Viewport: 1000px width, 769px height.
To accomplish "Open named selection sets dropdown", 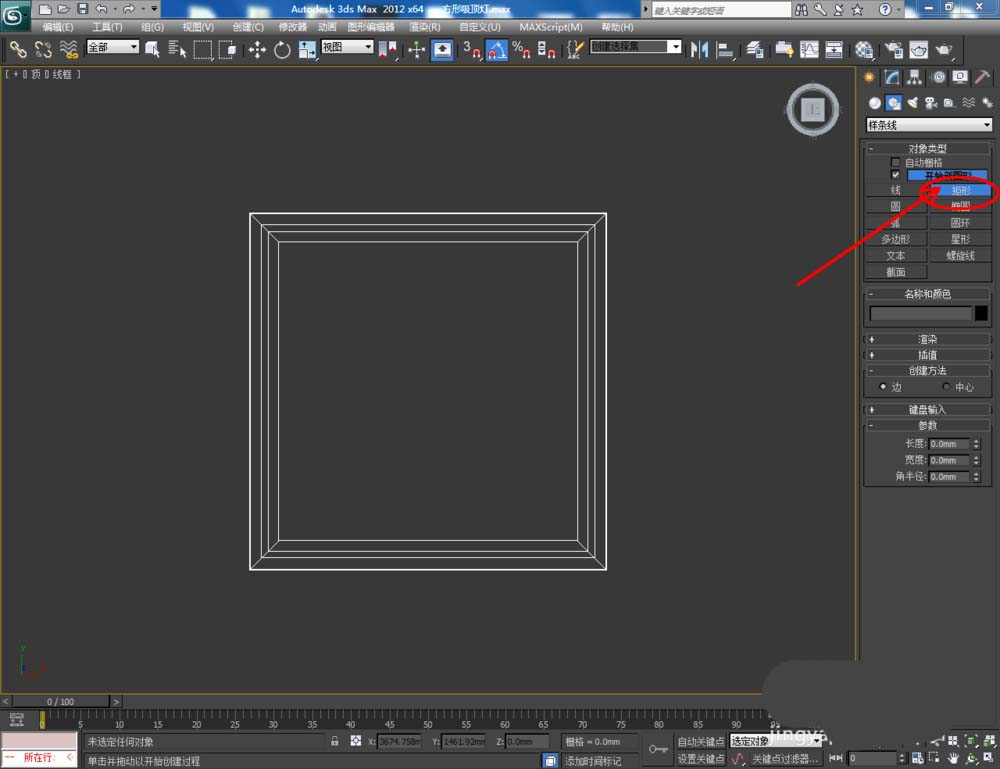I will pos(635,47).
